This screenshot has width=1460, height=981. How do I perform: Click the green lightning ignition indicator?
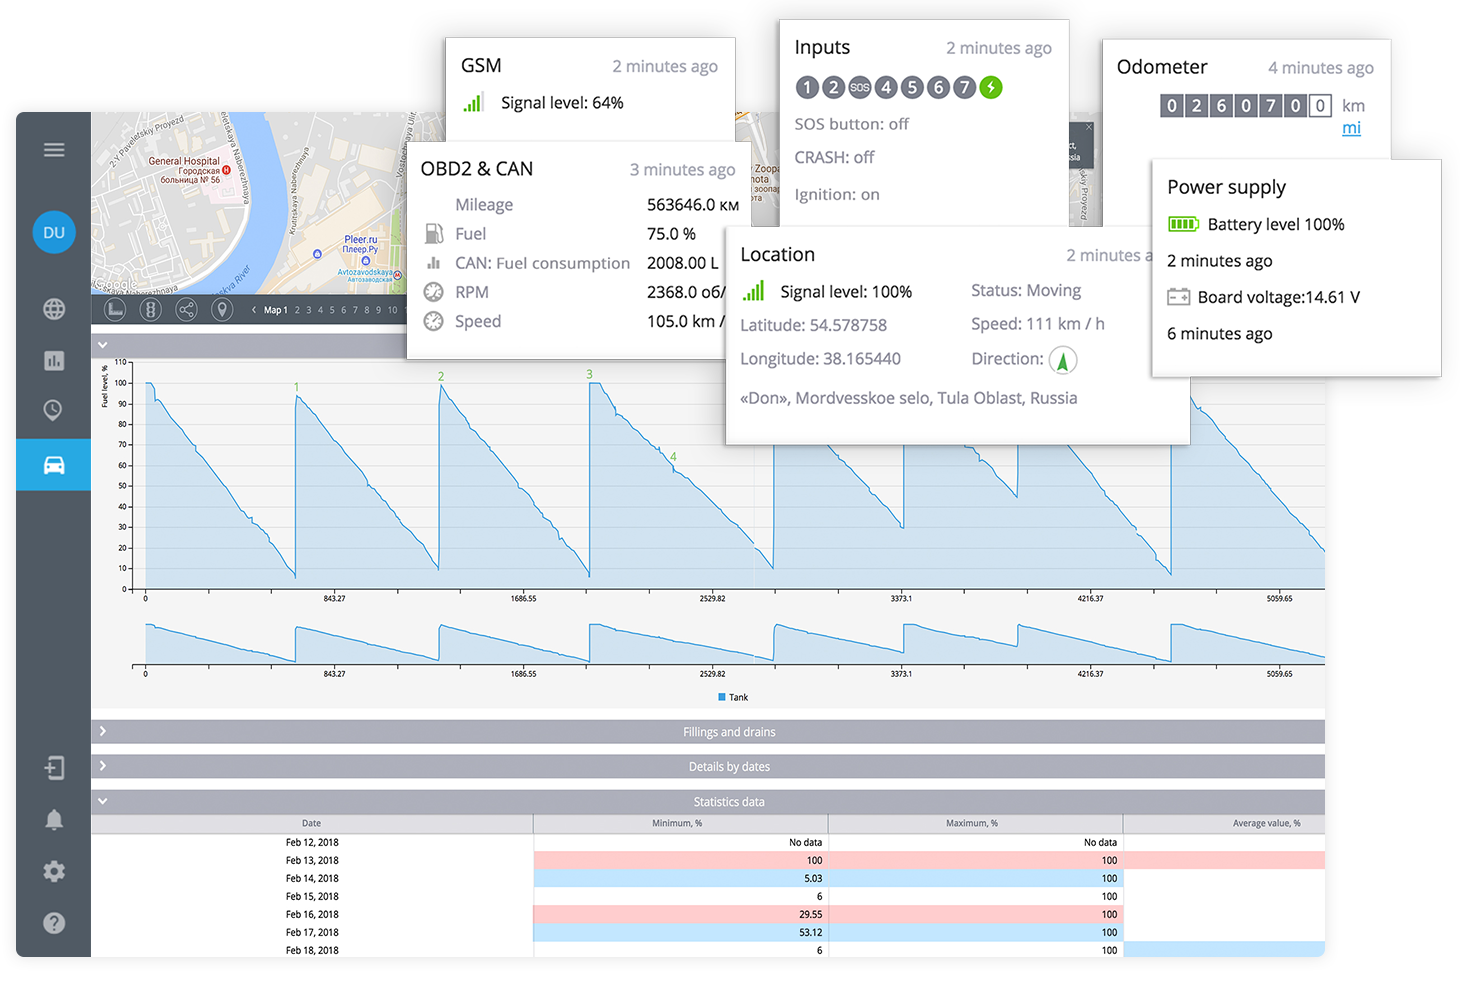point(991,87)
